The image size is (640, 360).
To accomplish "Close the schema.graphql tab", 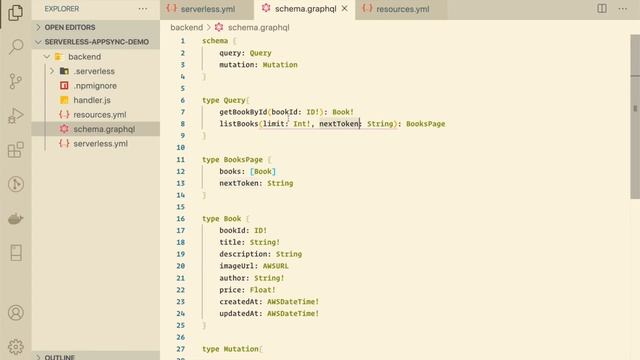I will point(344,9).
